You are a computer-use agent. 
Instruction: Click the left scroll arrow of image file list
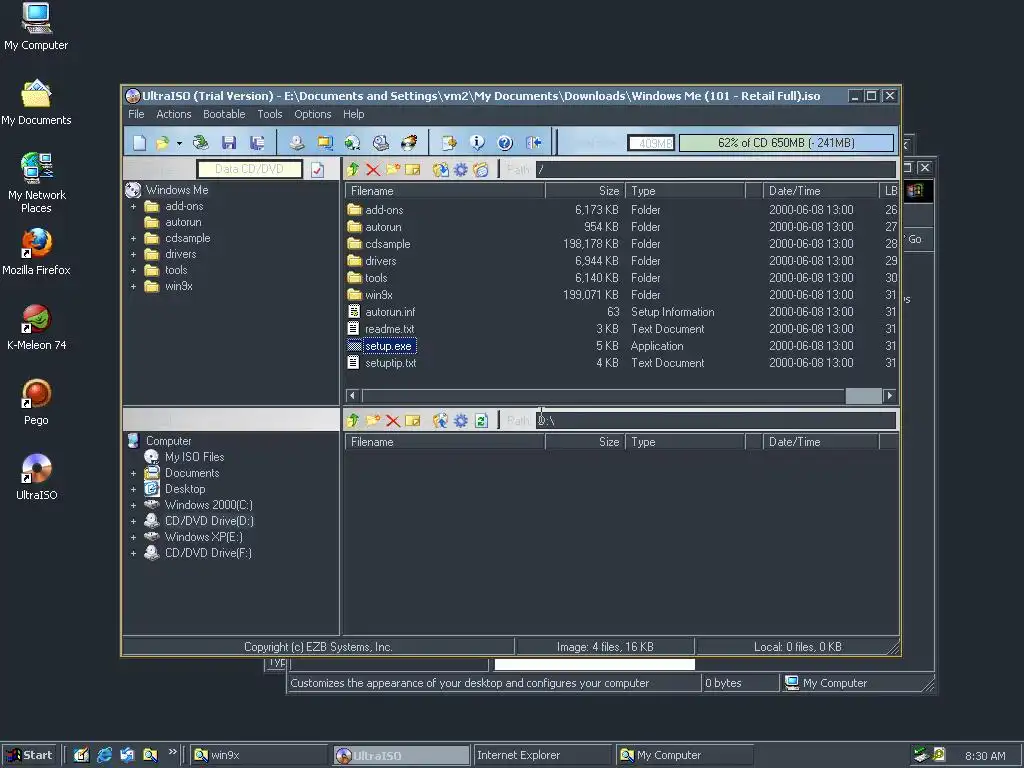(x=352, y=395)
